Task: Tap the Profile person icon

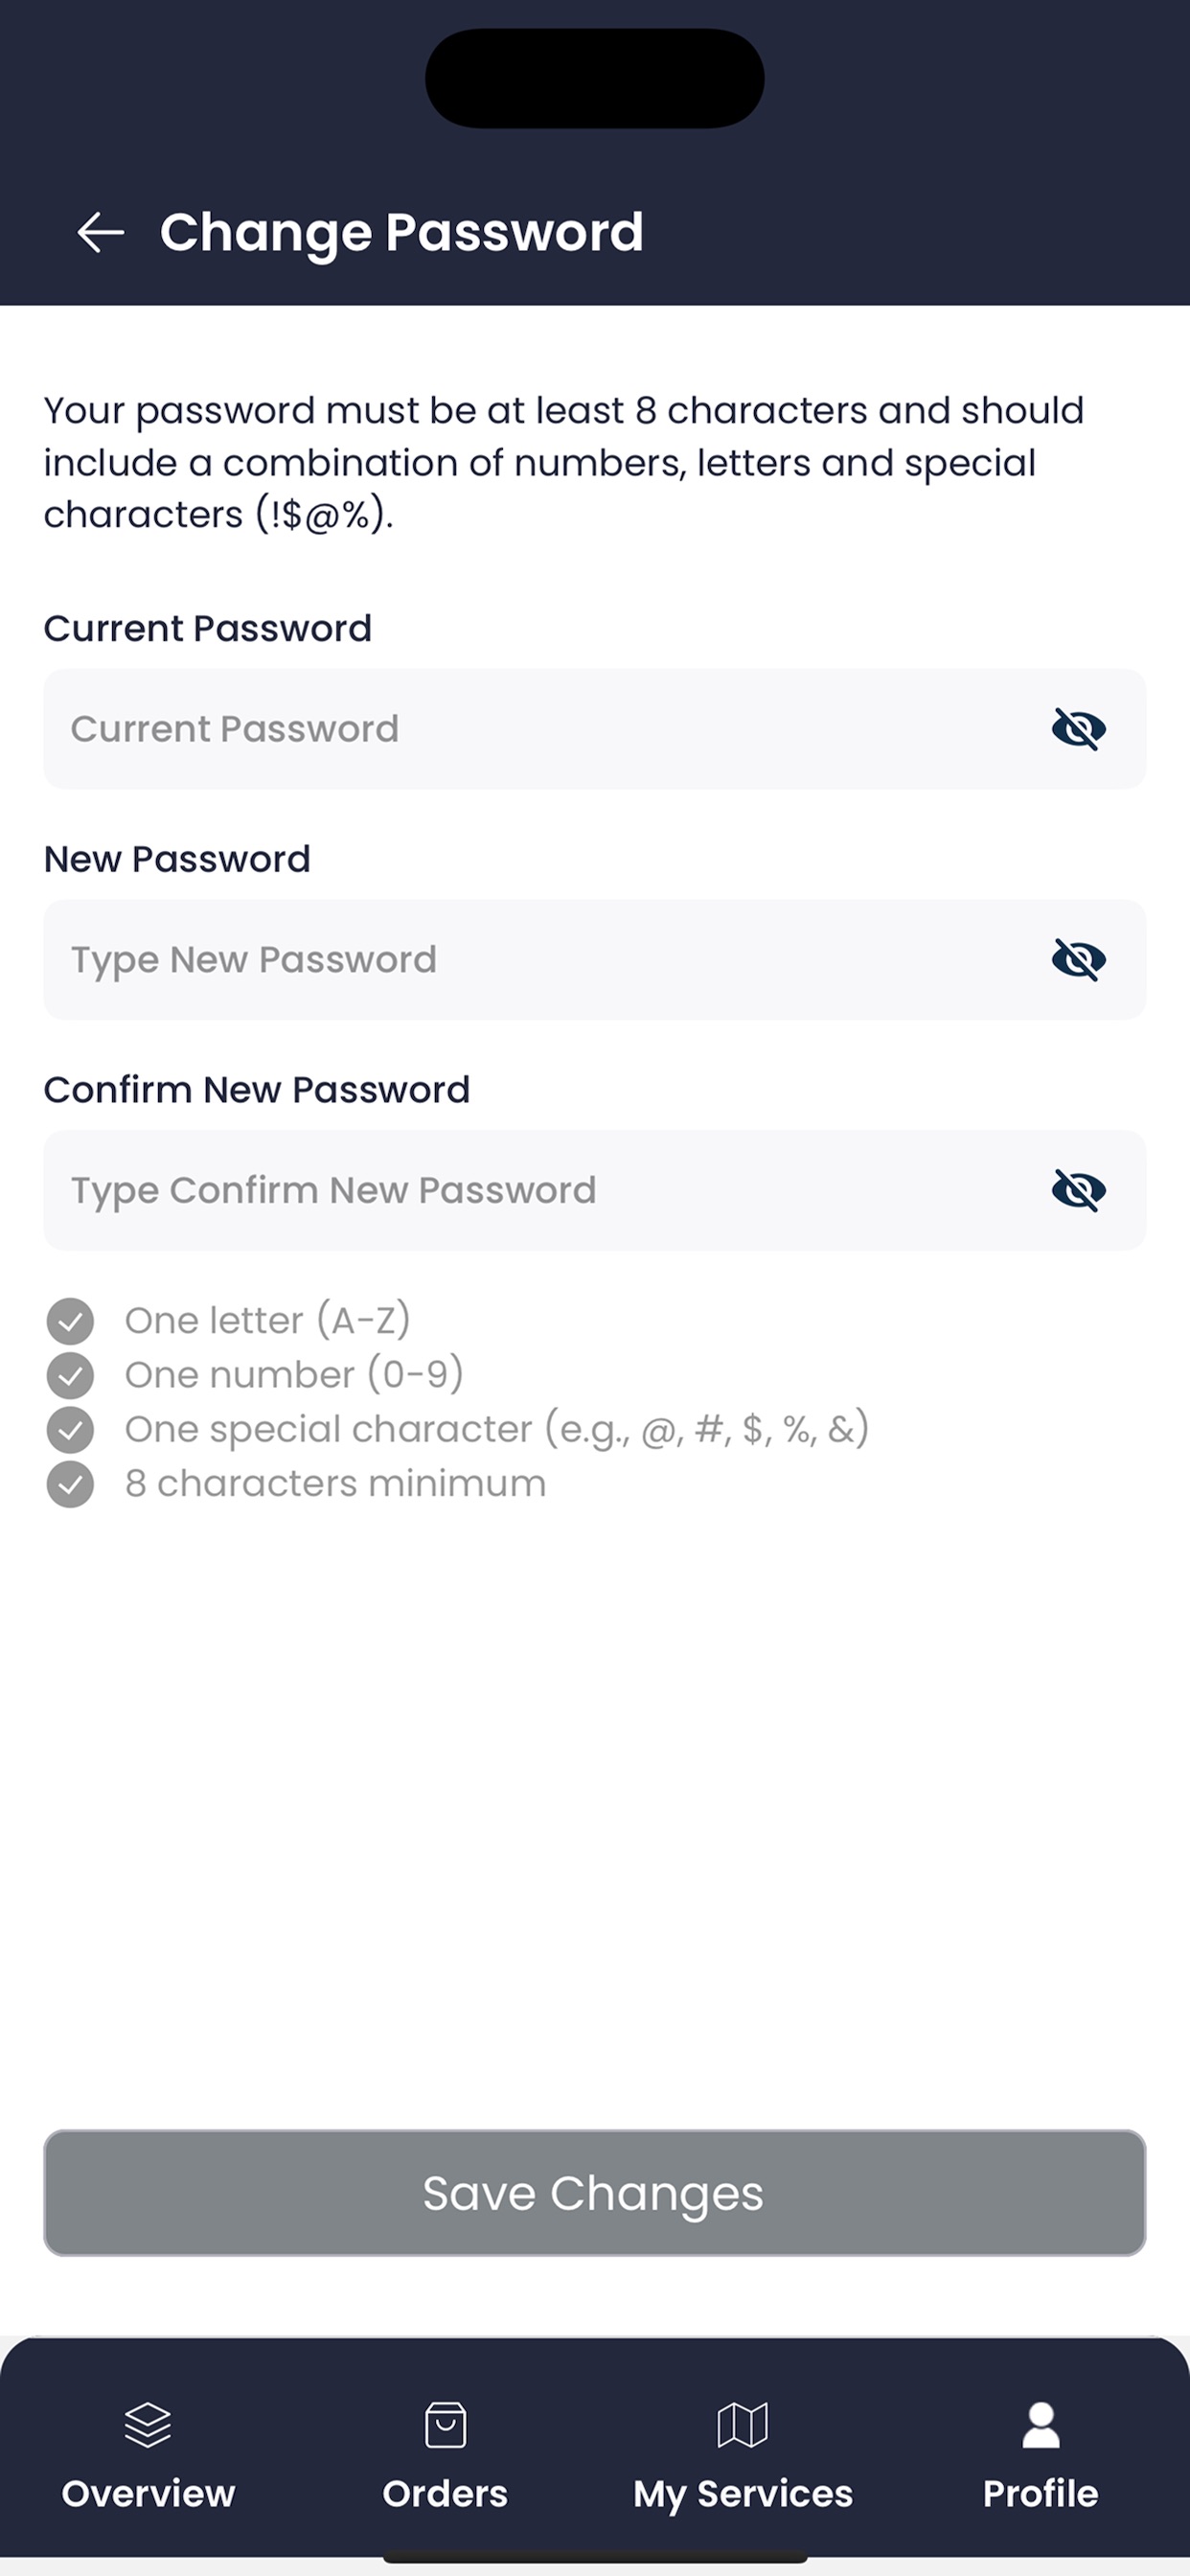Action: tap(1040, 2424)
